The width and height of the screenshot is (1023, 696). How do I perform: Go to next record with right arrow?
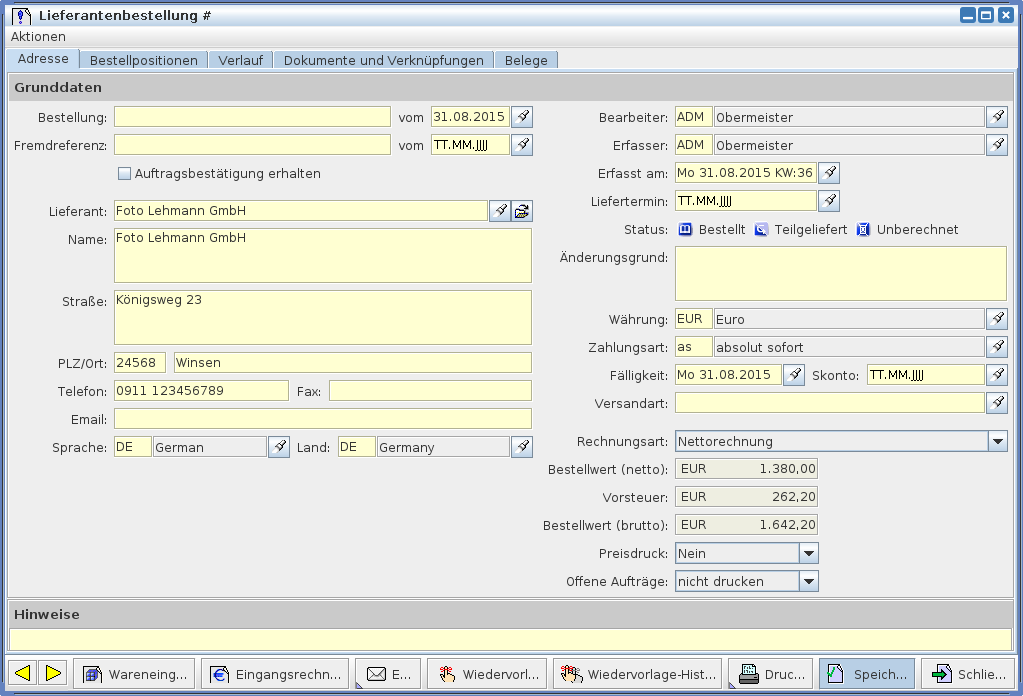tap(53, 674)
